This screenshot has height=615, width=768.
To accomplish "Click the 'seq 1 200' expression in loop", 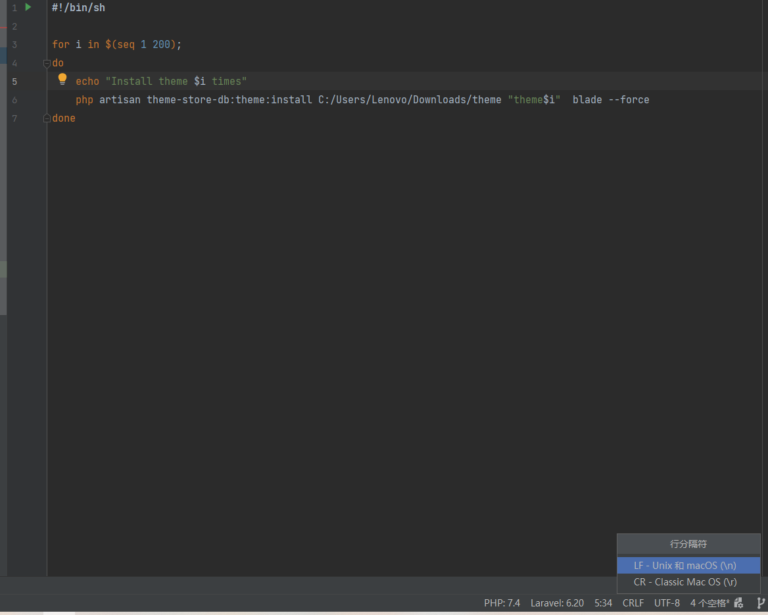I will coord(145,44).
